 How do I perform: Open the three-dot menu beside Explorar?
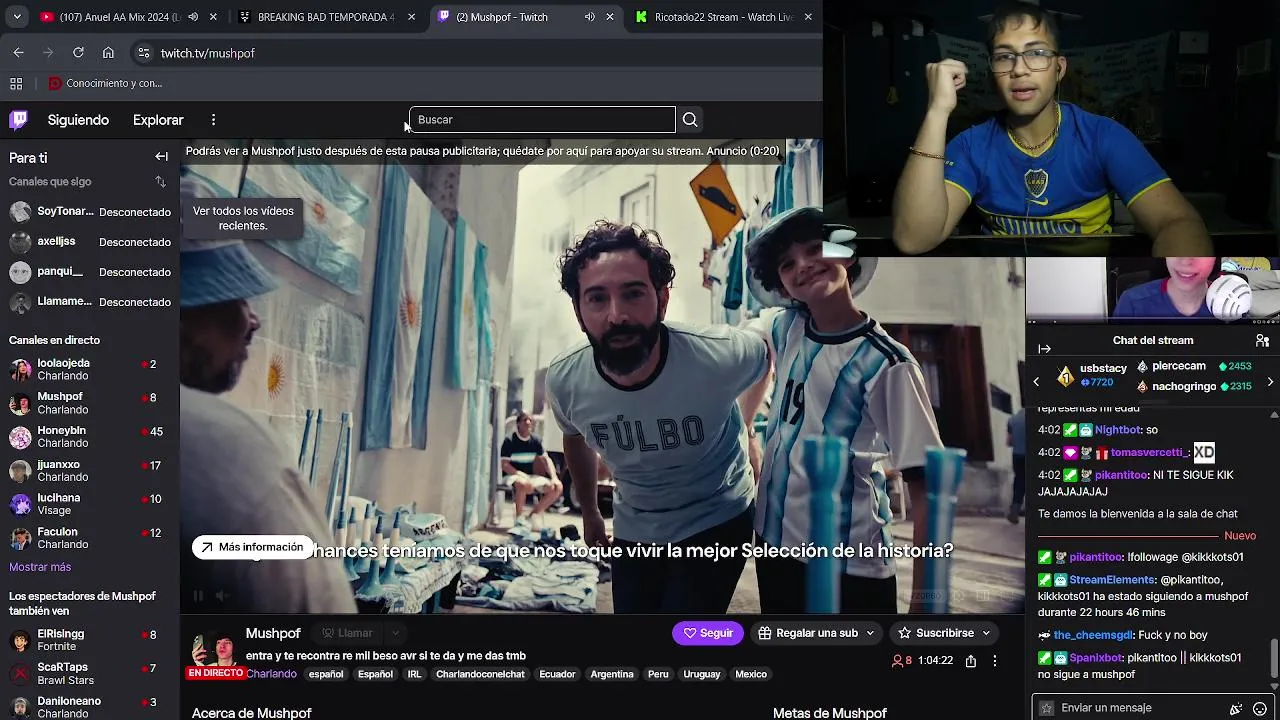point(213,120)
